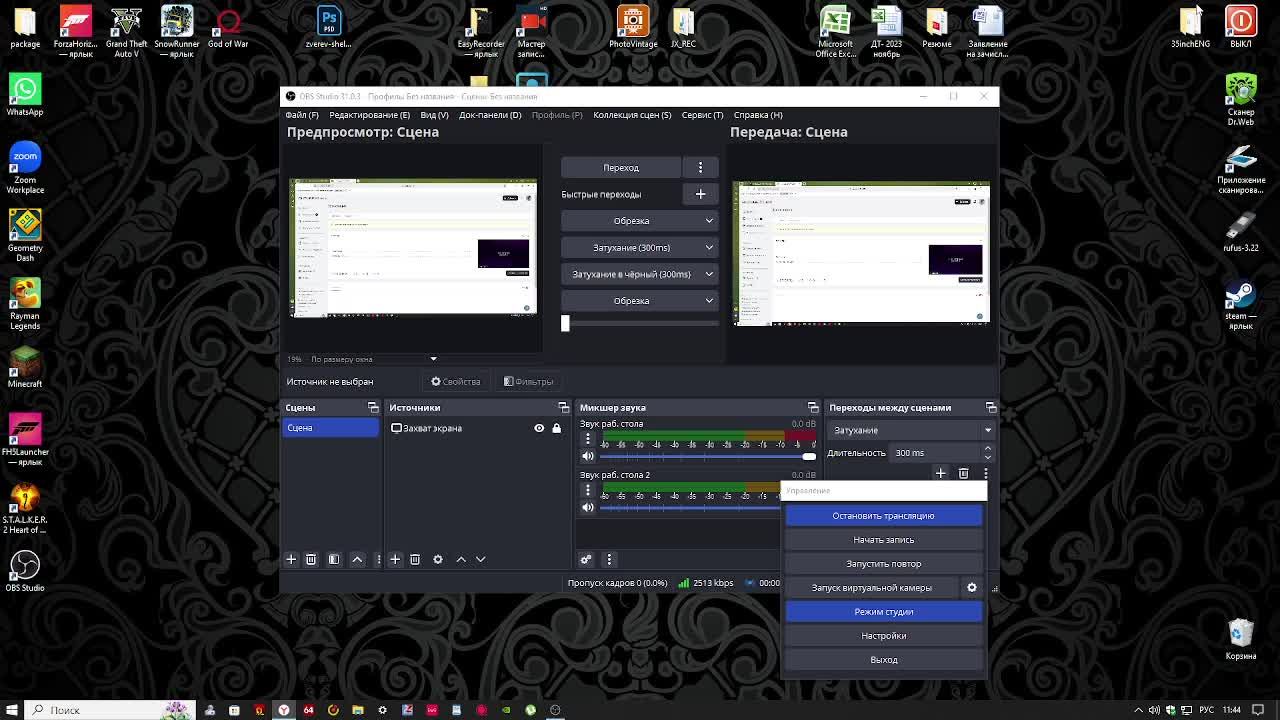
Task: Add a new source with plus icon
Action: (x=395, y=559)
